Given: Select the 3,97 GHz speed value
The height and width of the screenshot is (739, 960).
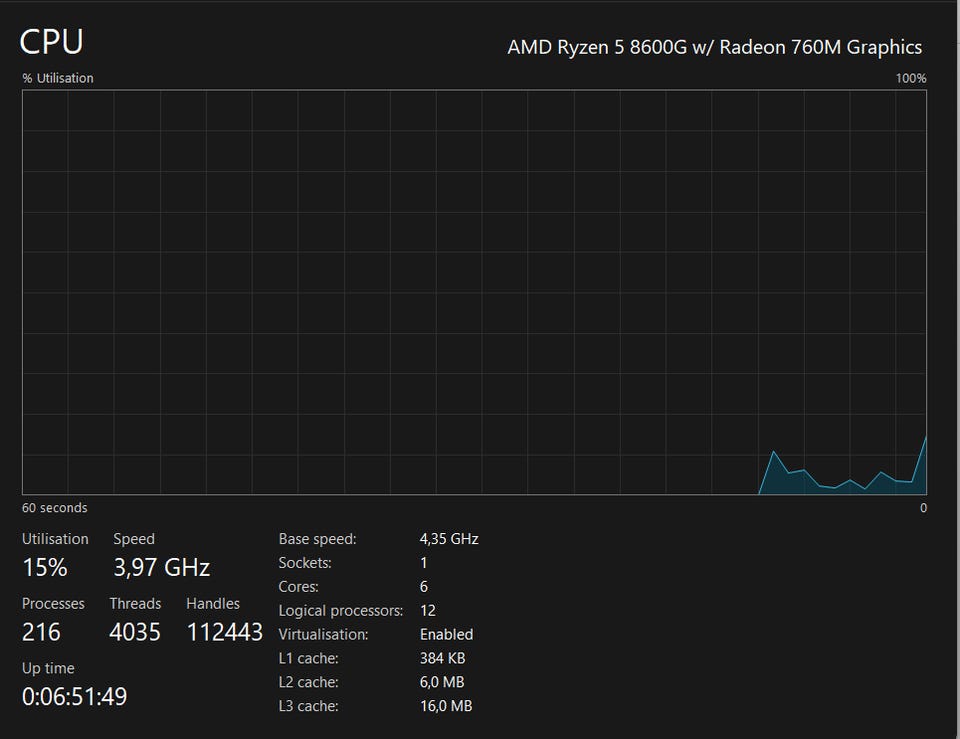Looking at the screenshot, I should coord(162,568).
